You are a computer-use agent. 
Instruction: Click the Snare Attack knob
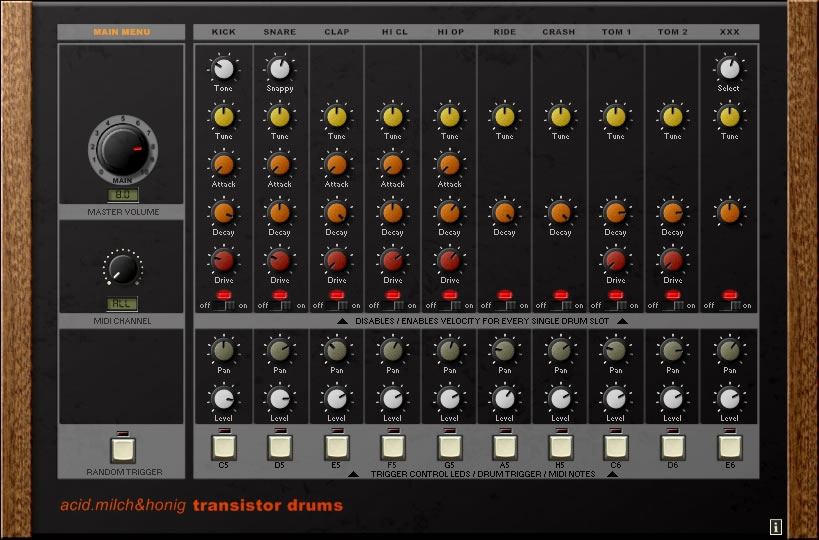coord(279,165)
